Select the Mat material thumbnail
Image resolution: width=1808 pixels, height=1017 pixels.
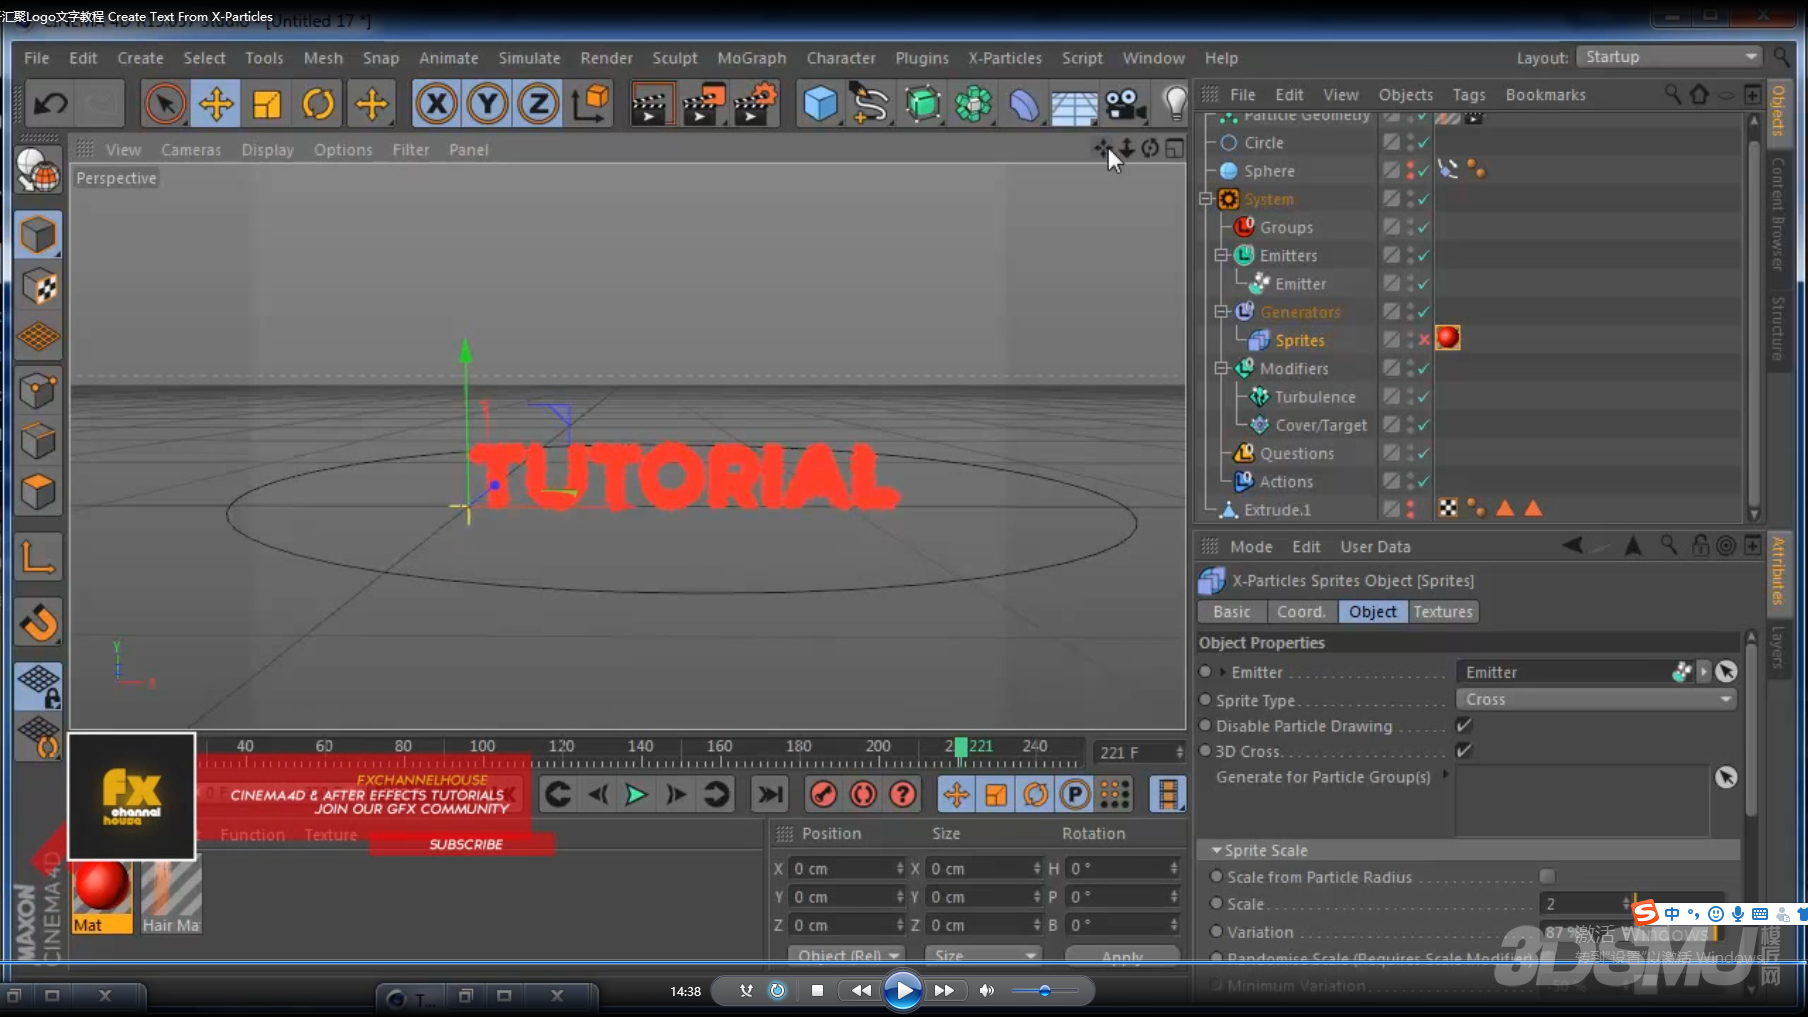(101, 895)
